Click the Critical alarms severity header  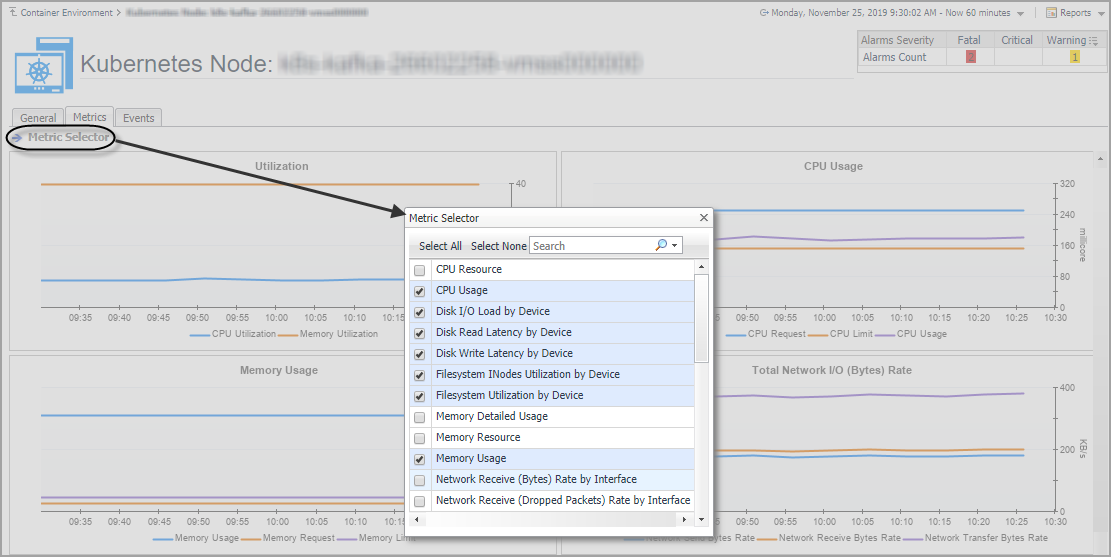pyautogui.click(x=1017, y=40)
